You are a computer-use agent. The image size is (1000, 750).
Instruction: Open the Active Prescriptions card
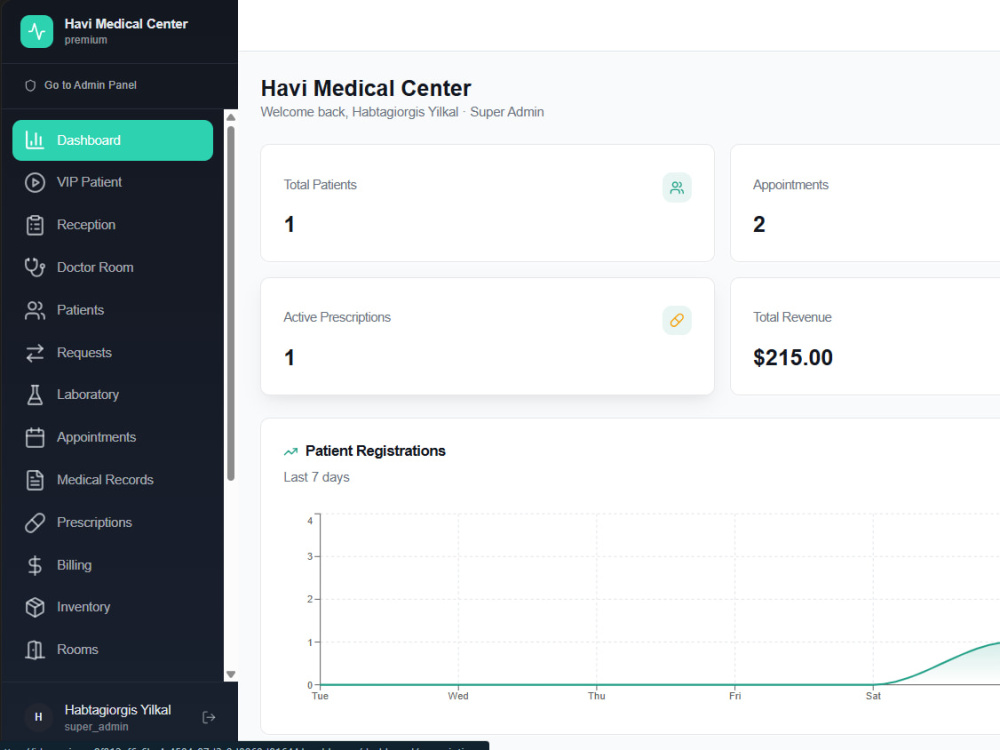point(487,336)
